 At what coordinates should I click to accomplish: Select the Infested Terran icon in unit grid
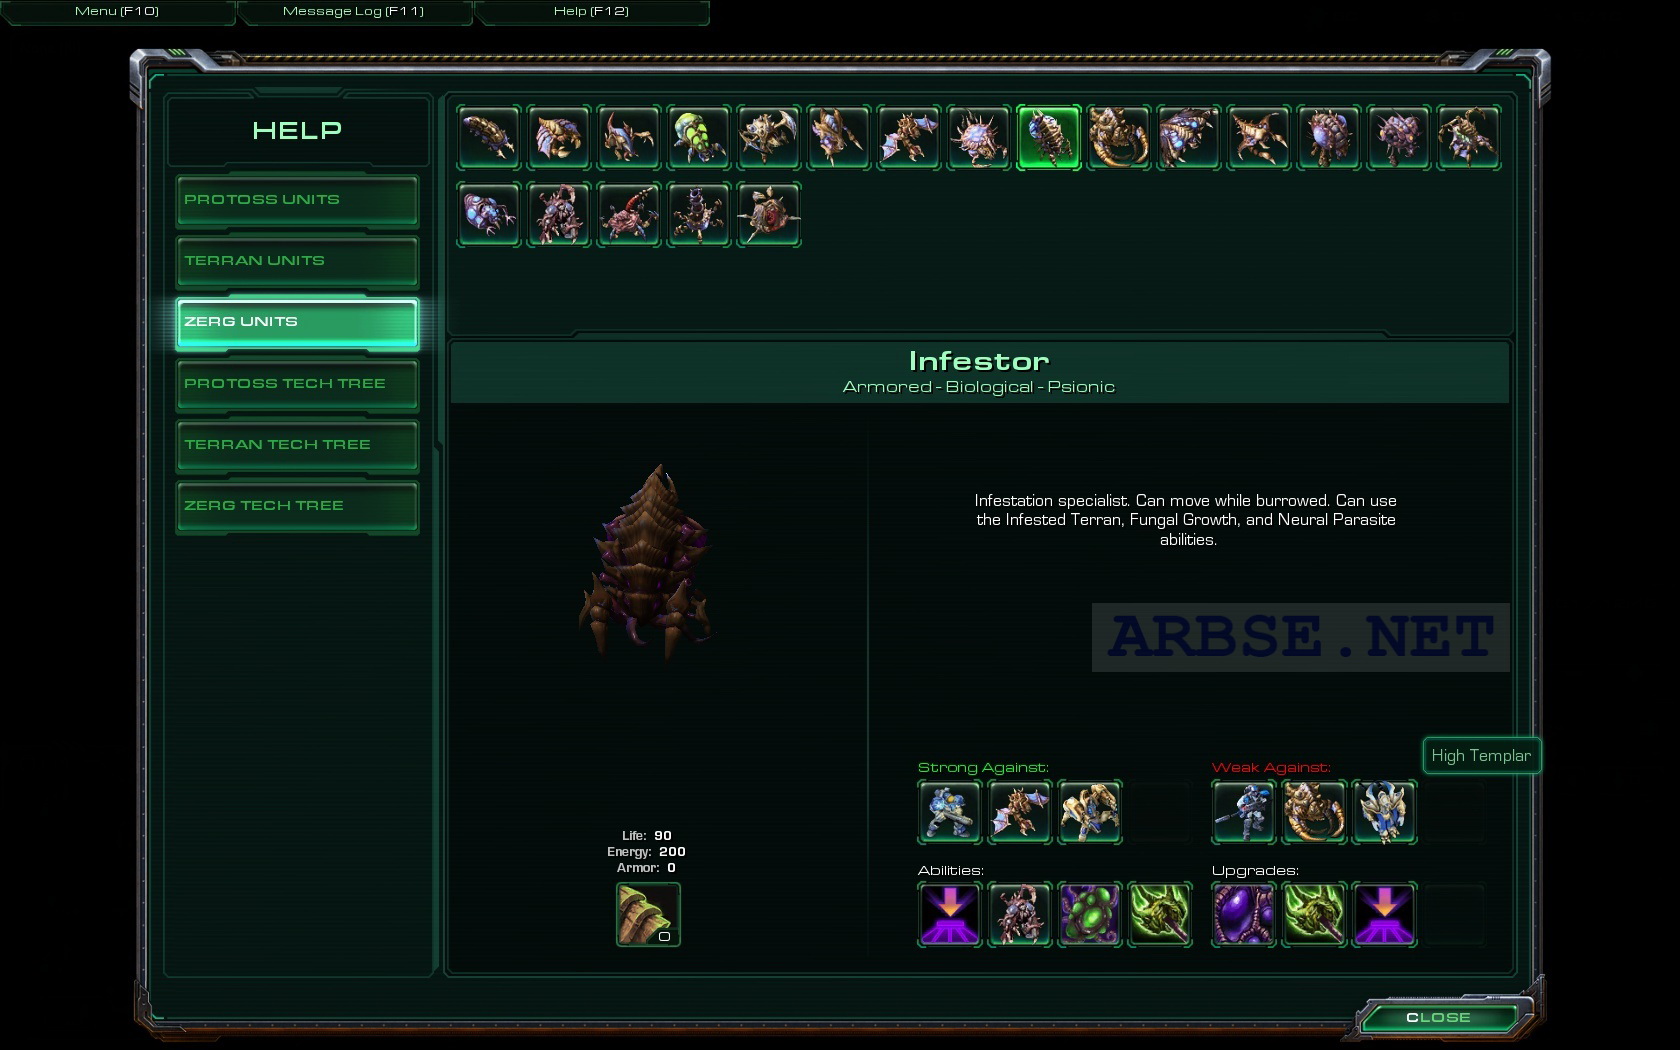[x=559, y=214]
